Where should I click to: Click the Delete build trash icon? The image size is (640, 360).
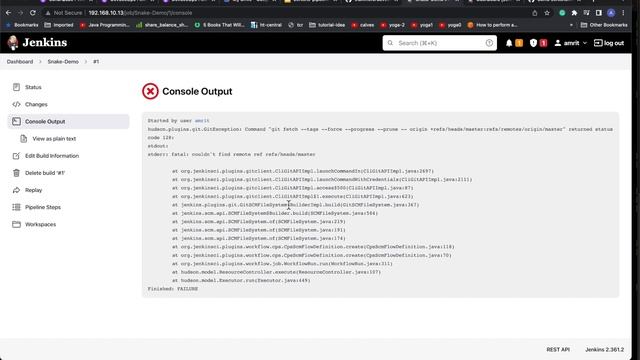pyautogui.click(x=16, y=173)
